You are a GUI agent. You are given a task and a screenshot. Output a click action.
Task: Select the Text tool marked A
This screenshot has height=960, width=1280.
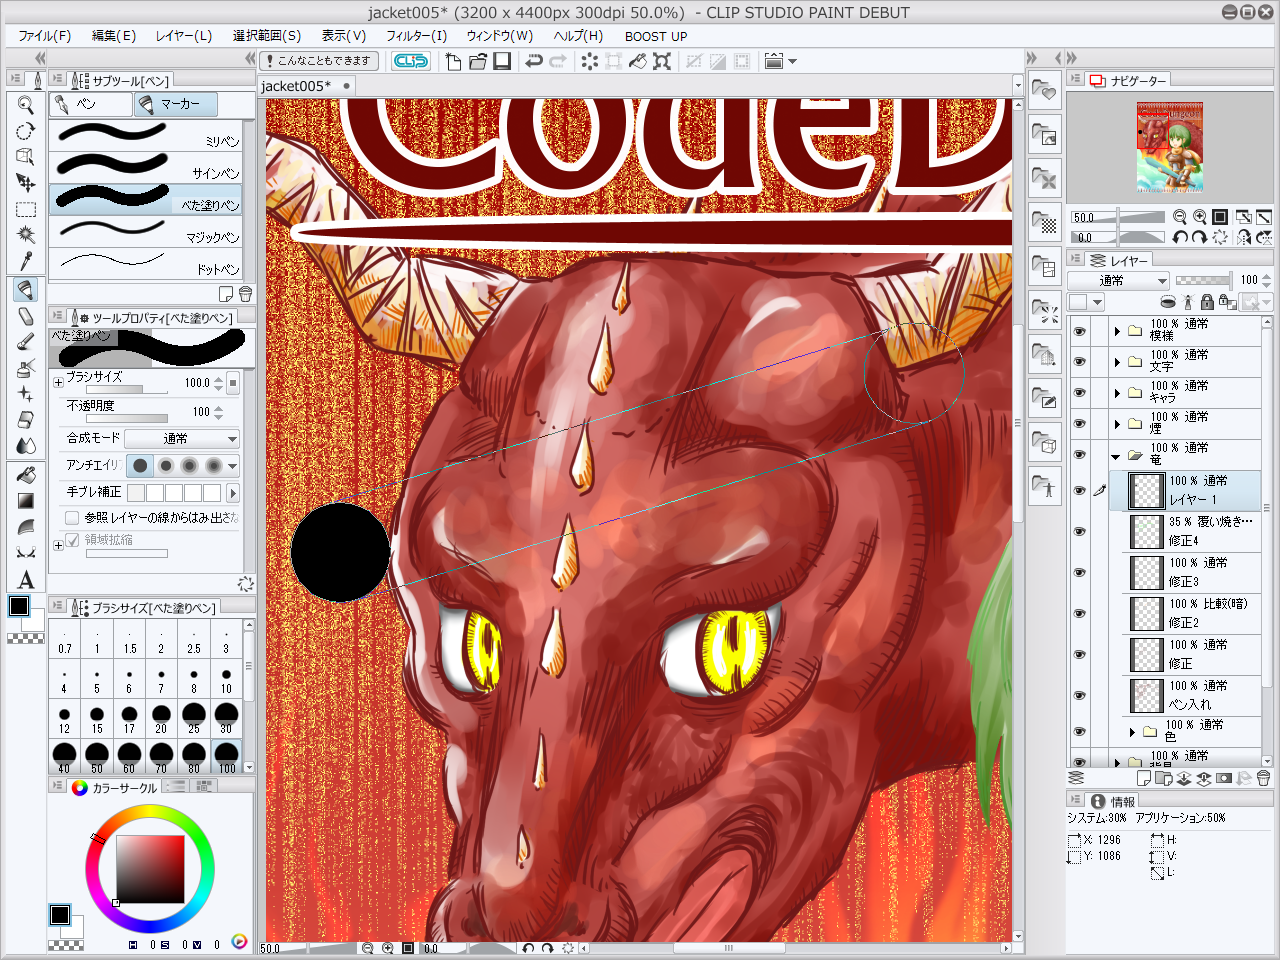click(x=26, y=580)
